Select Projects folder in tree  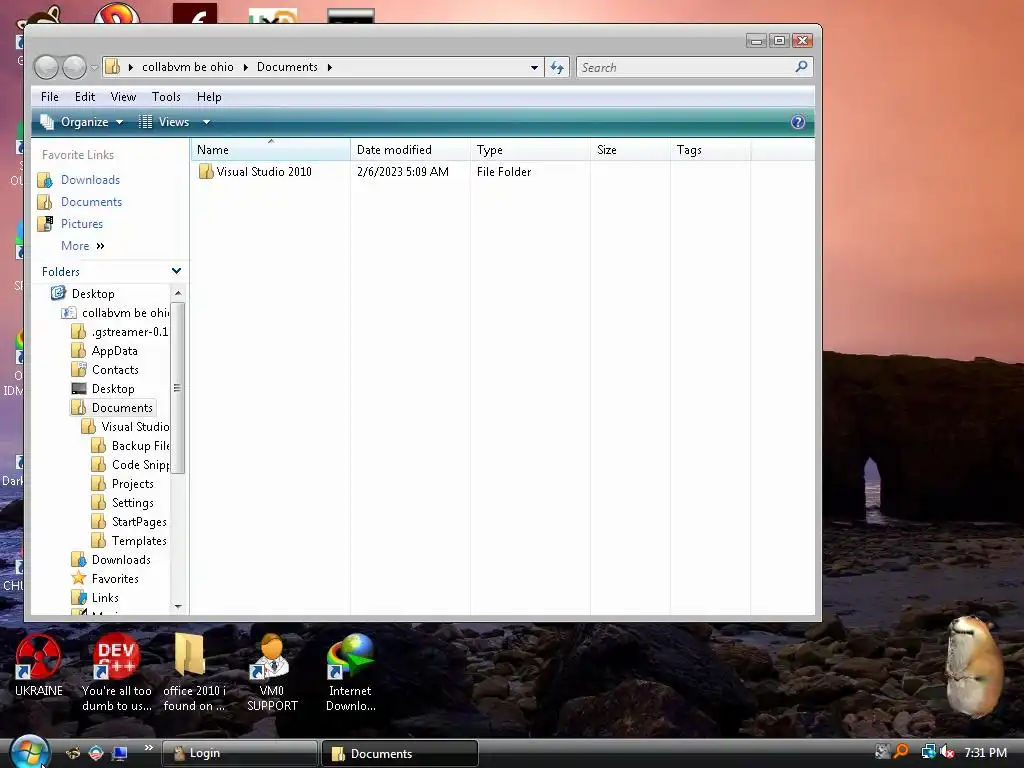pos(133,483)
